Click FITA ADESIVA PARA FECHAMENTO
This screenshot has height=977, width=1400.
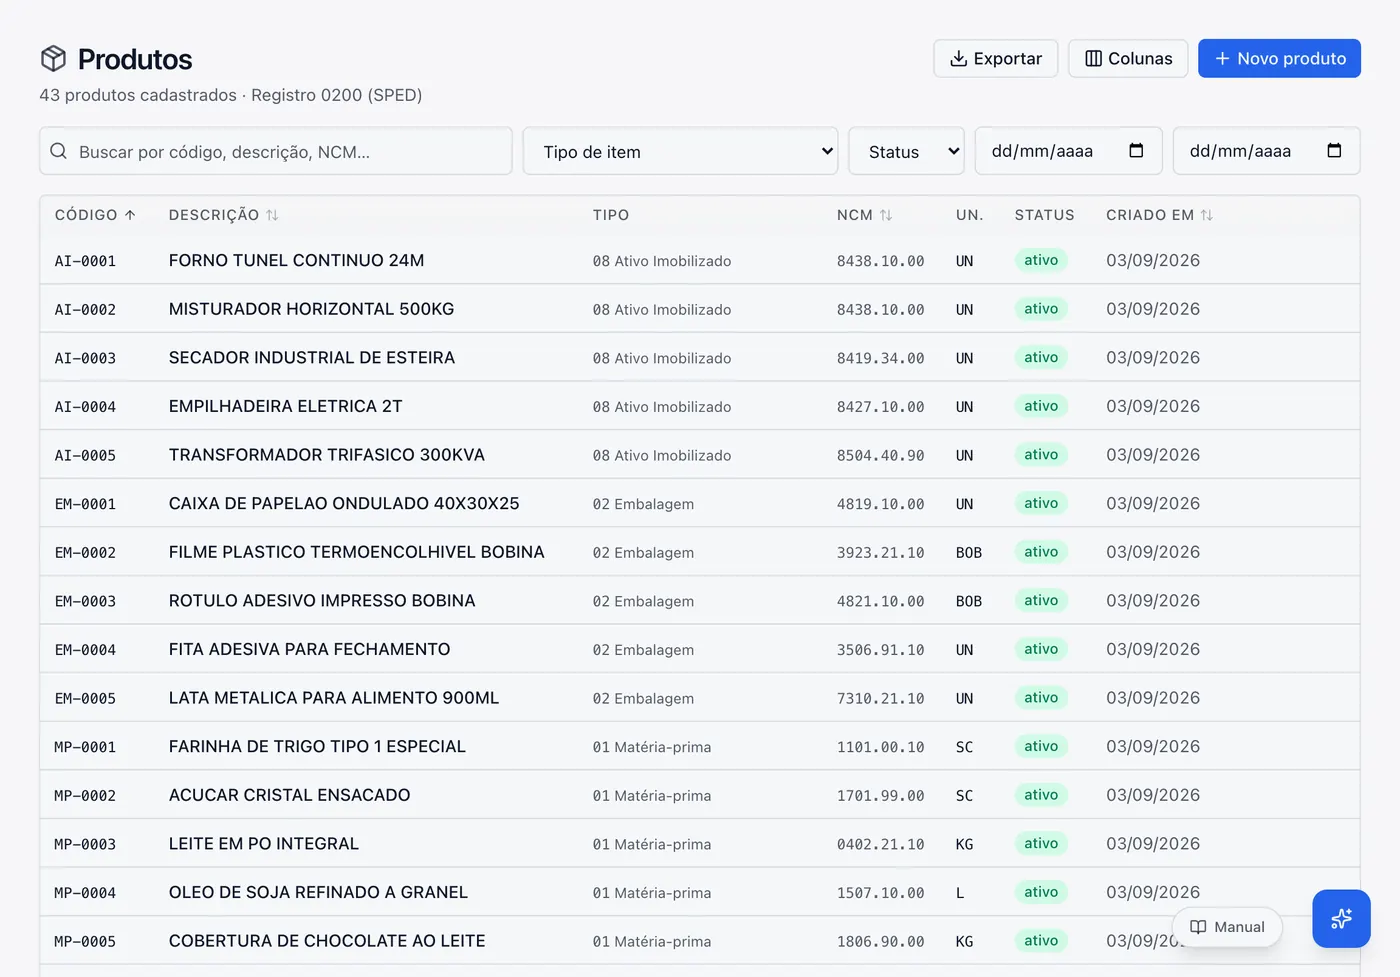(309, 649)
